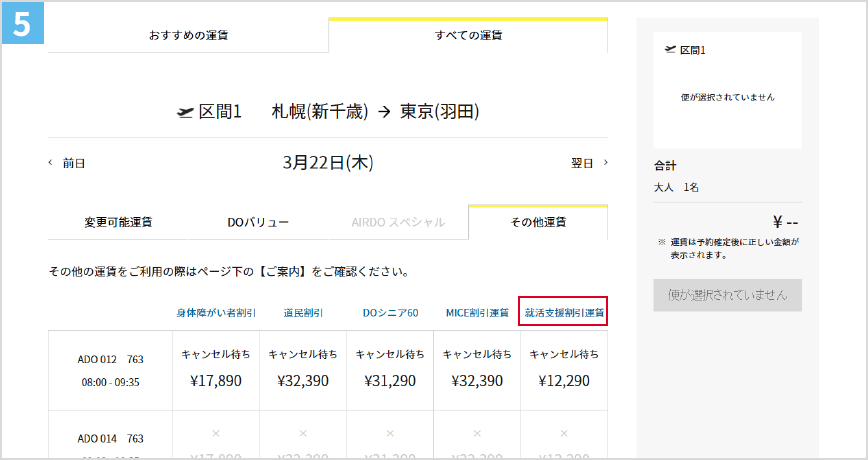Click the sidebar airplane icon by 区間1
This screenshot has width=868, height=460.
point(670,50)
